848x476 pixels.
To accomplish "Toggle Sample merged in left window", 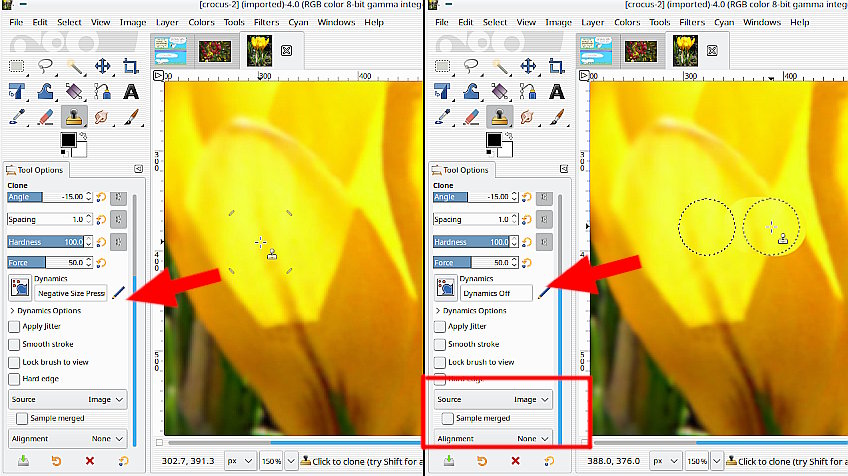I will point(22,419).
